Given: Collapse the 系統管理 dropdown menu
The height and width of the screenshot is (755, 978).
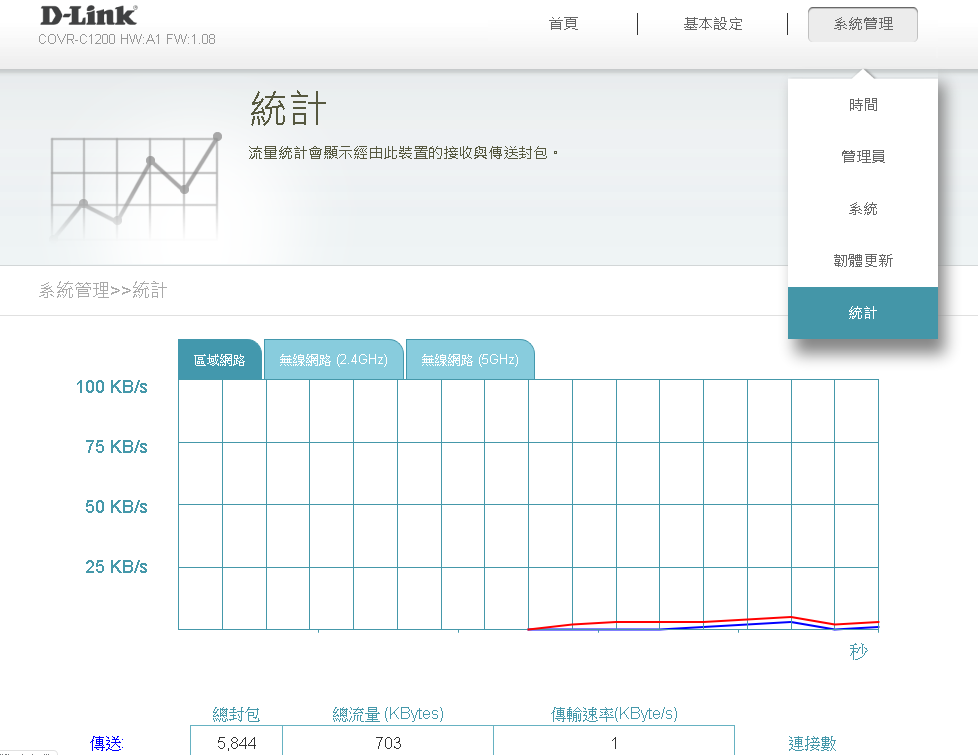Looking at the screenshot, I should (862, 25).
